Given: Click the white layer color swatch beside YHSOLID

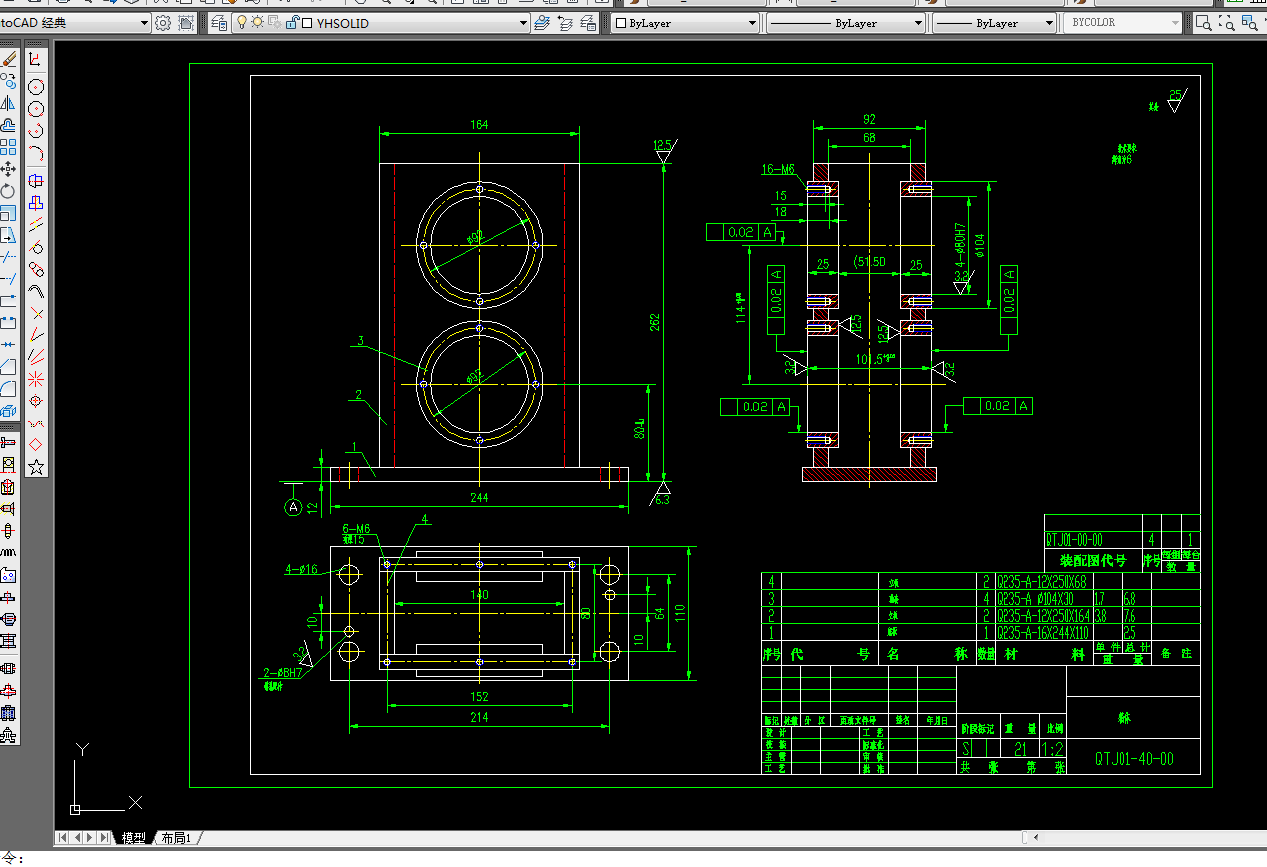Looking at the screenshot, I should 307,23.
